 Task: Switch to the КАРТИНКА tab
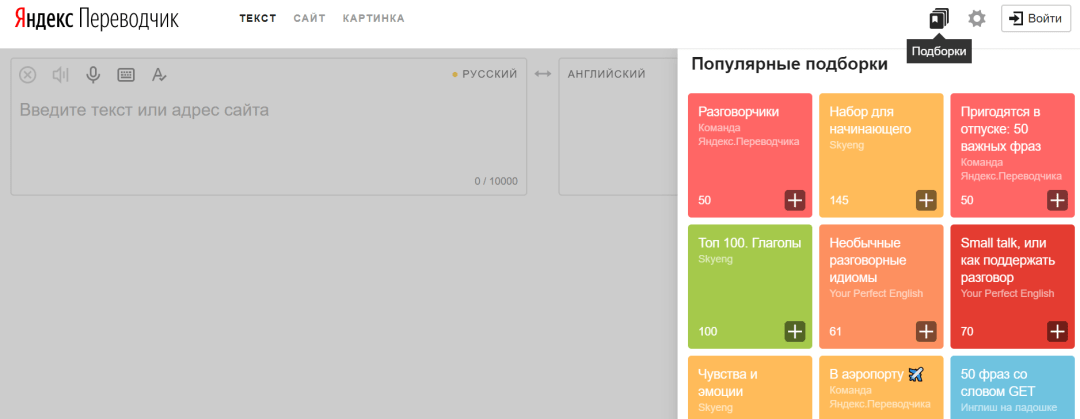pyautogui.click(x=373, y=19)
